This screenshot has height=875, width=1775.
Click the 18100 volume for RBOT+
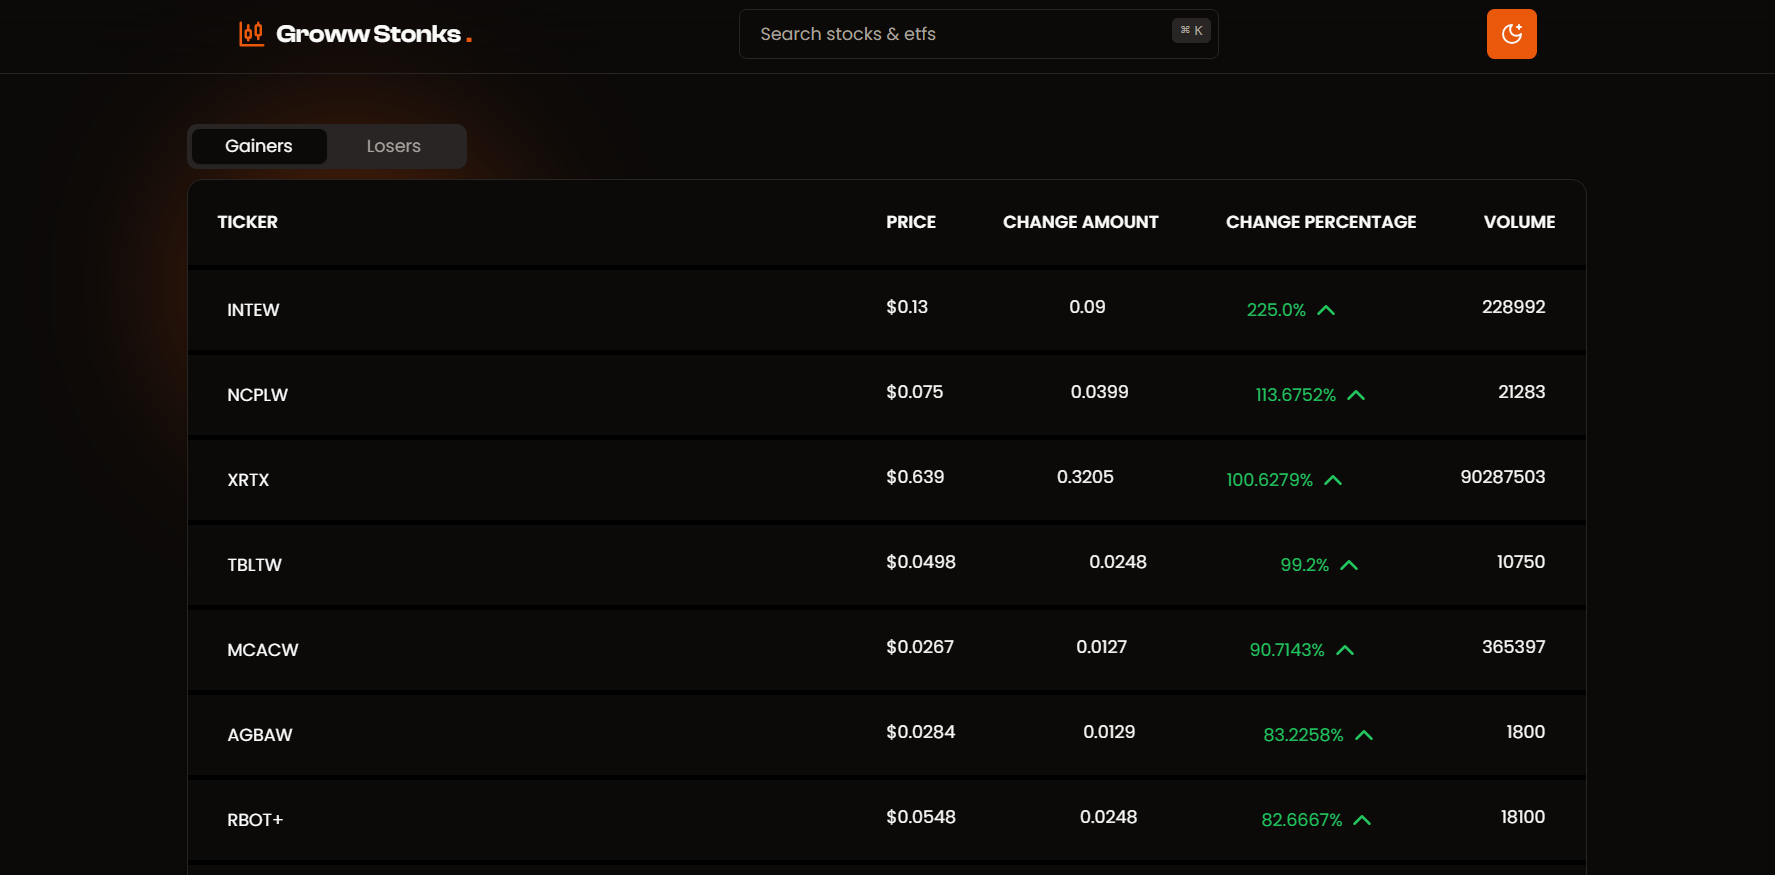pyautogui.click(x=1523, y=817)
